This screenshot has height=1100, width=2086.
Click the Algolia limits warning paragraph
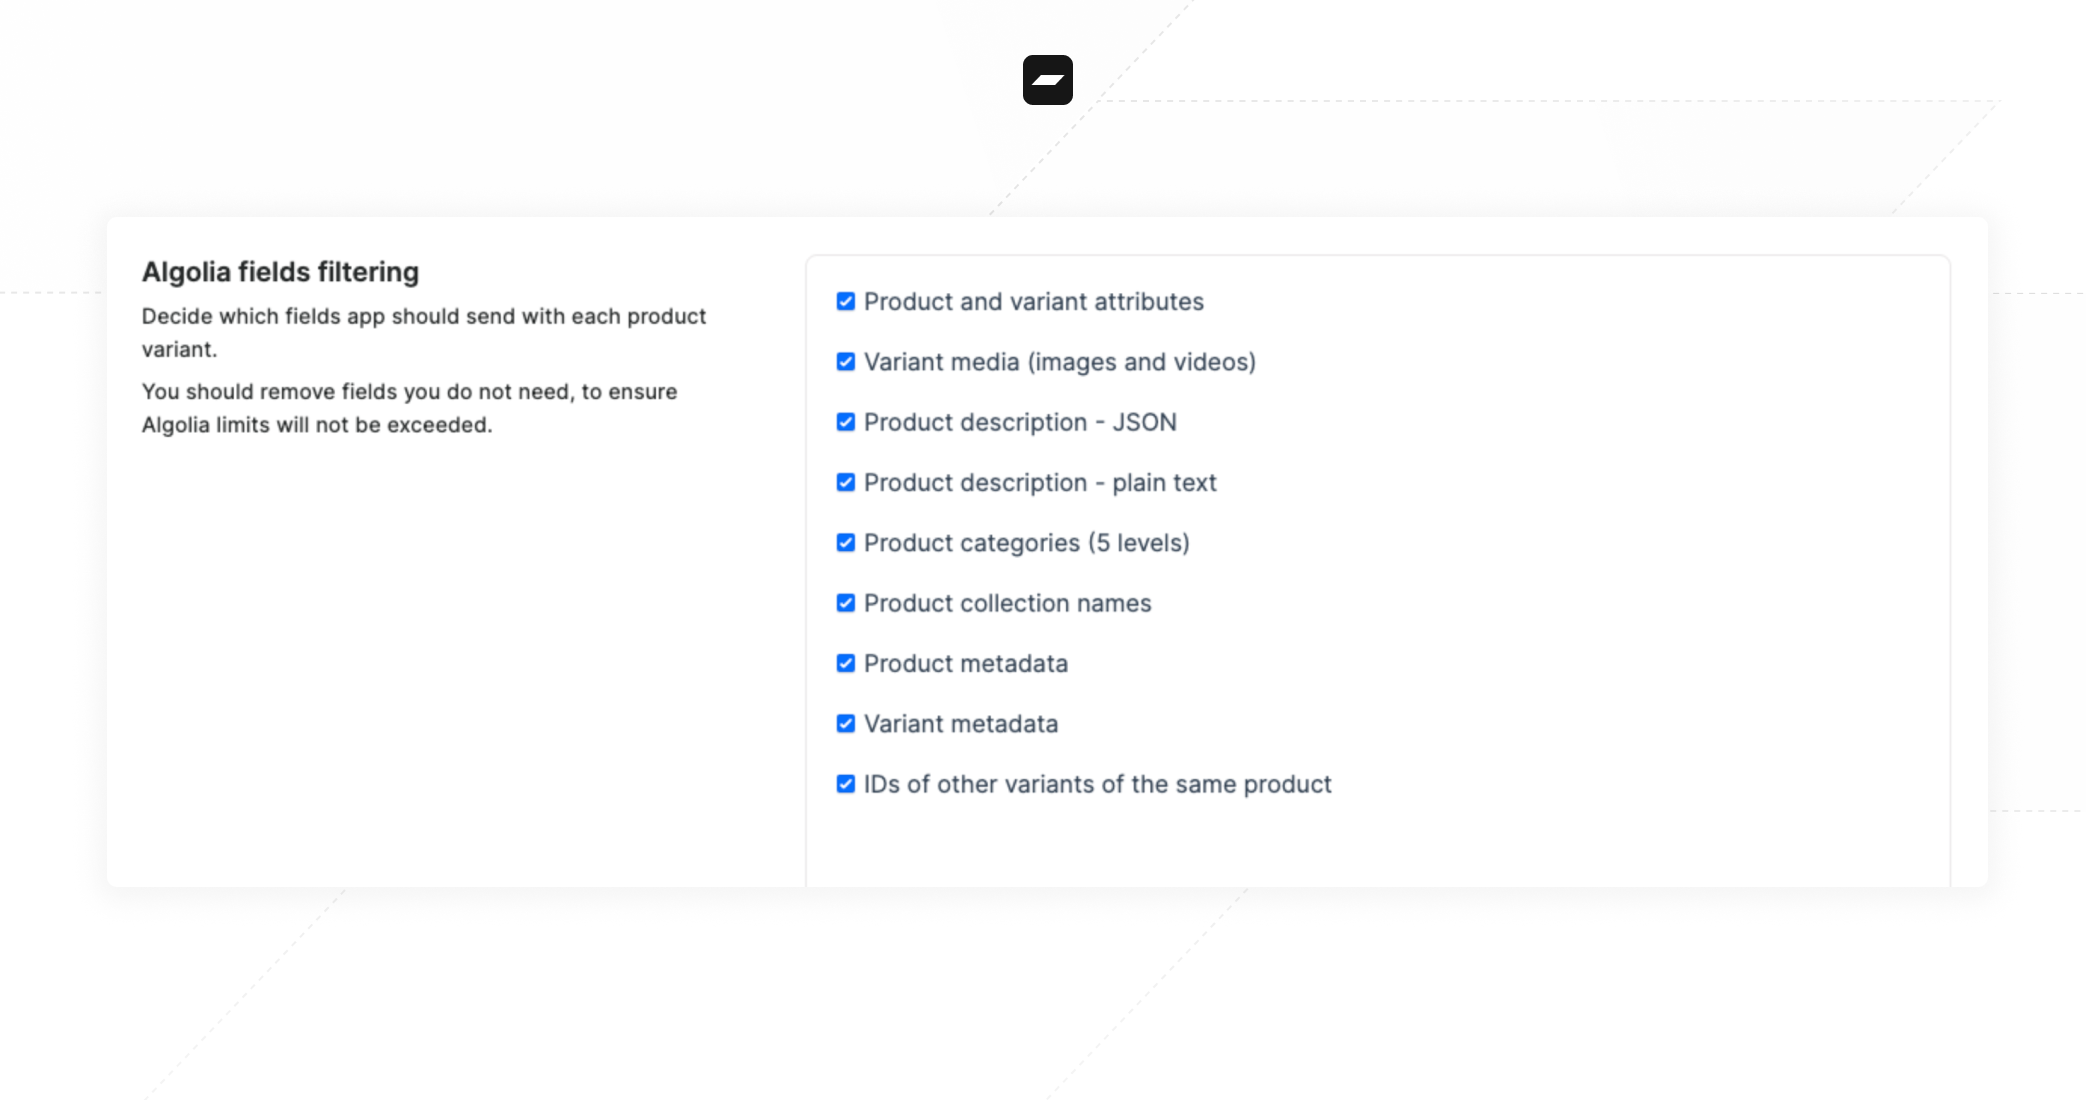point(410,408)
